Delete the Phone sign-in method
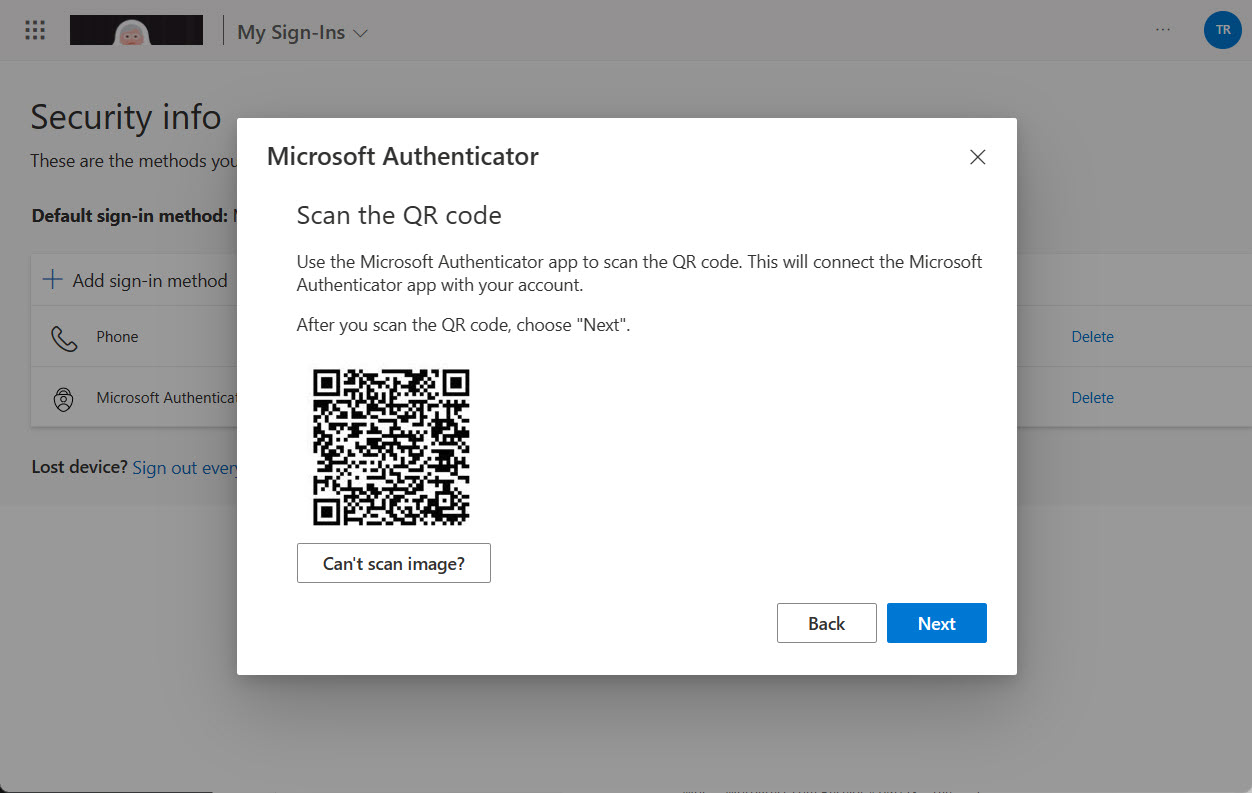Viewport: 1252px width, 793px height. (x=1092, y=337)
